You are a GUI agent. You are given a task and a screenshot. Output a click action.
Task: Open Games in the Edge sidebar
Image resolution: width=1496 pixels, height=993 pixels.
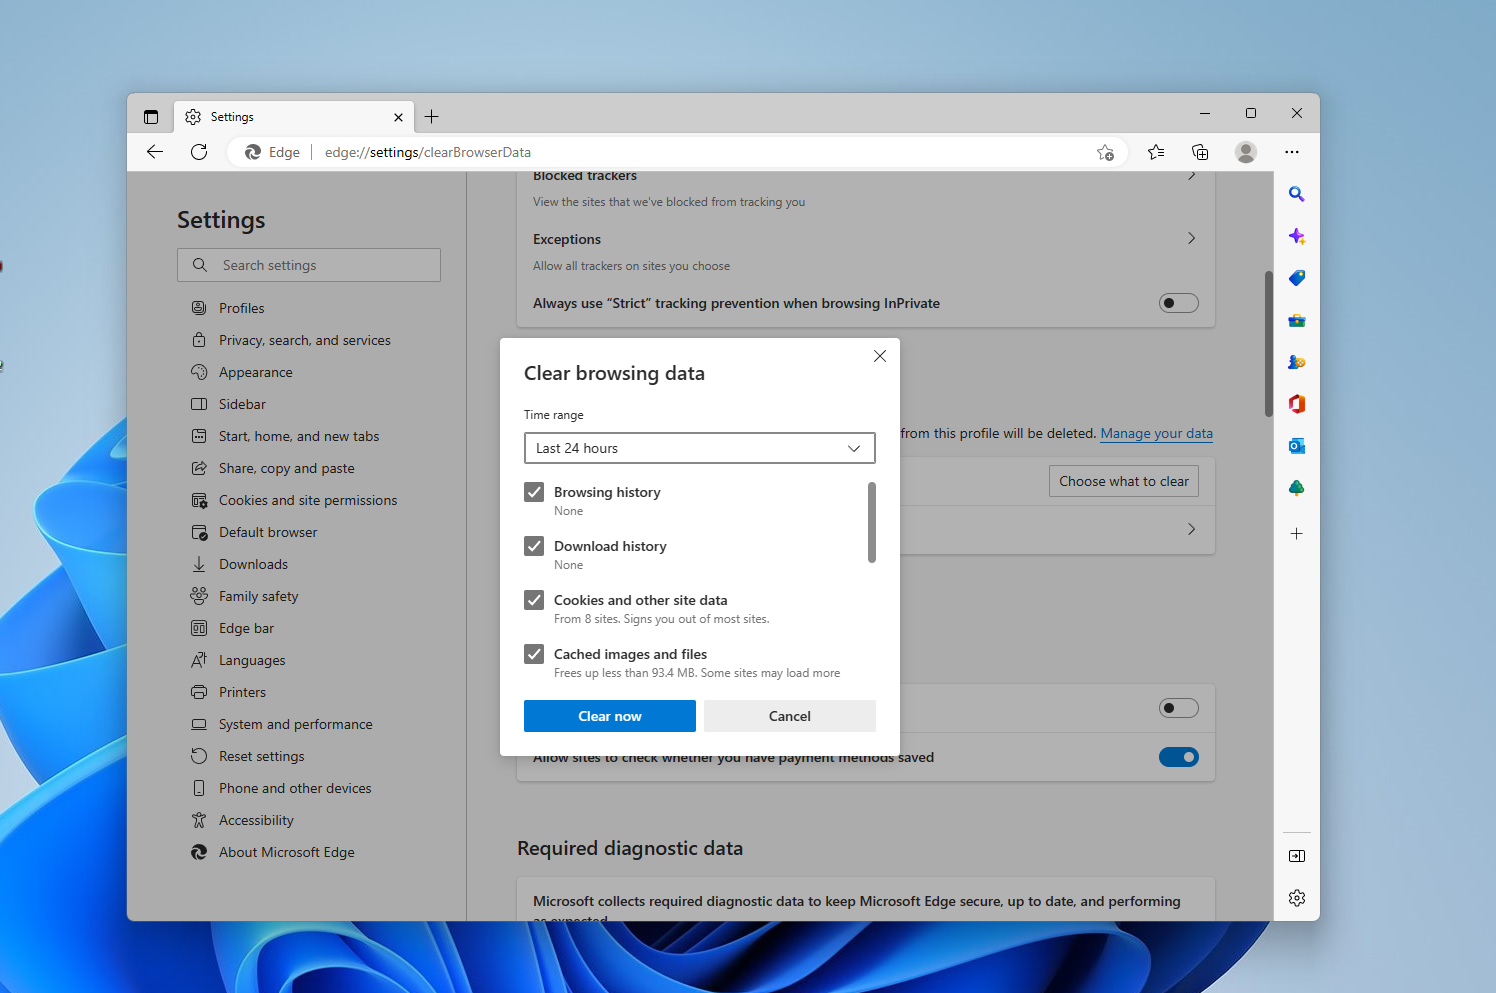pyautogui.click(x=1296, y=362)
